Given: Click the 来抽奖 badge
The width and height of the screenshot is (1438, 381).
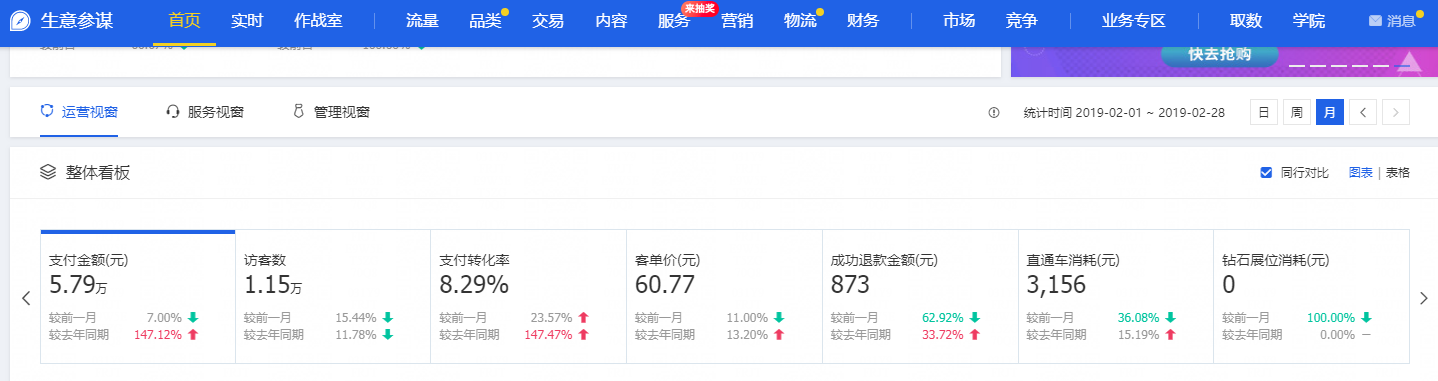Looking at the screenshot, I should point(700,8).
